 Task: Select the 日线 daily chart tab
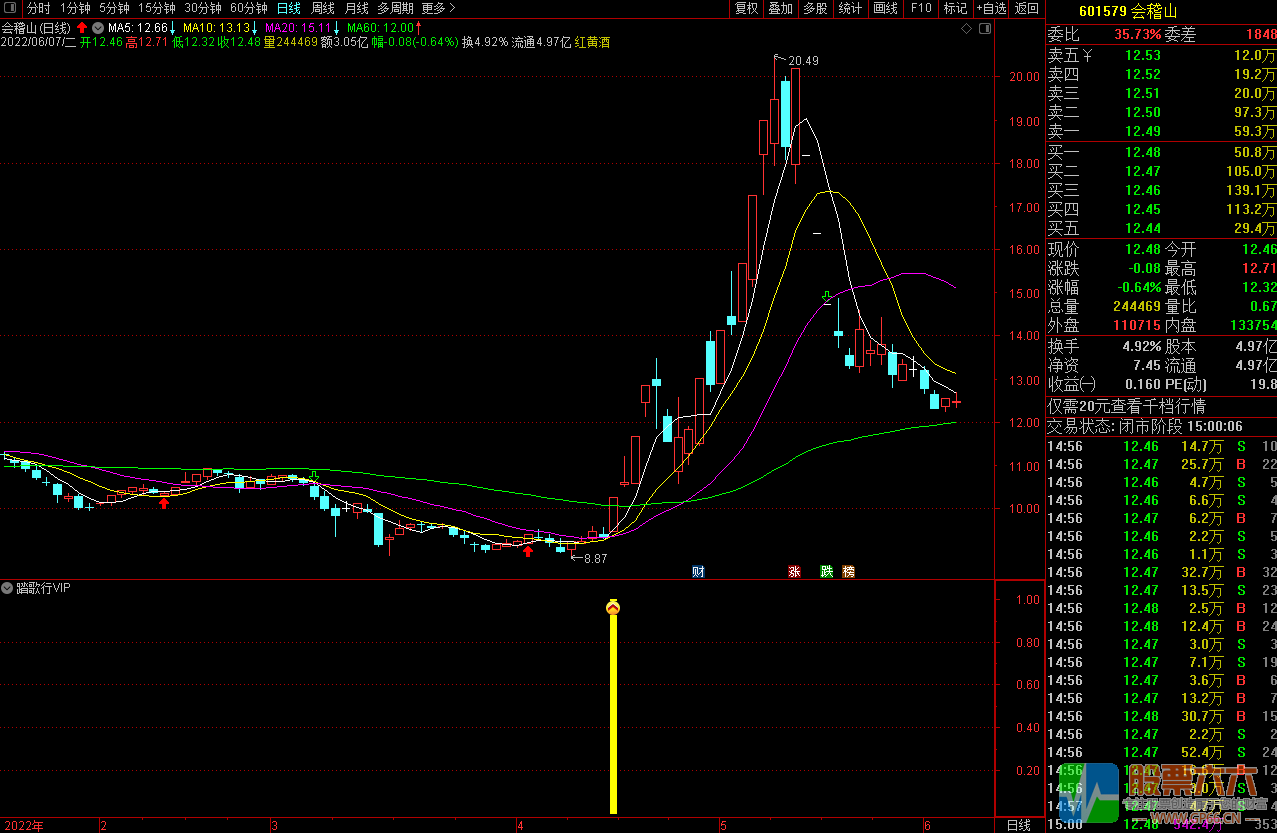pyautogui.click(x=288, y=8)
